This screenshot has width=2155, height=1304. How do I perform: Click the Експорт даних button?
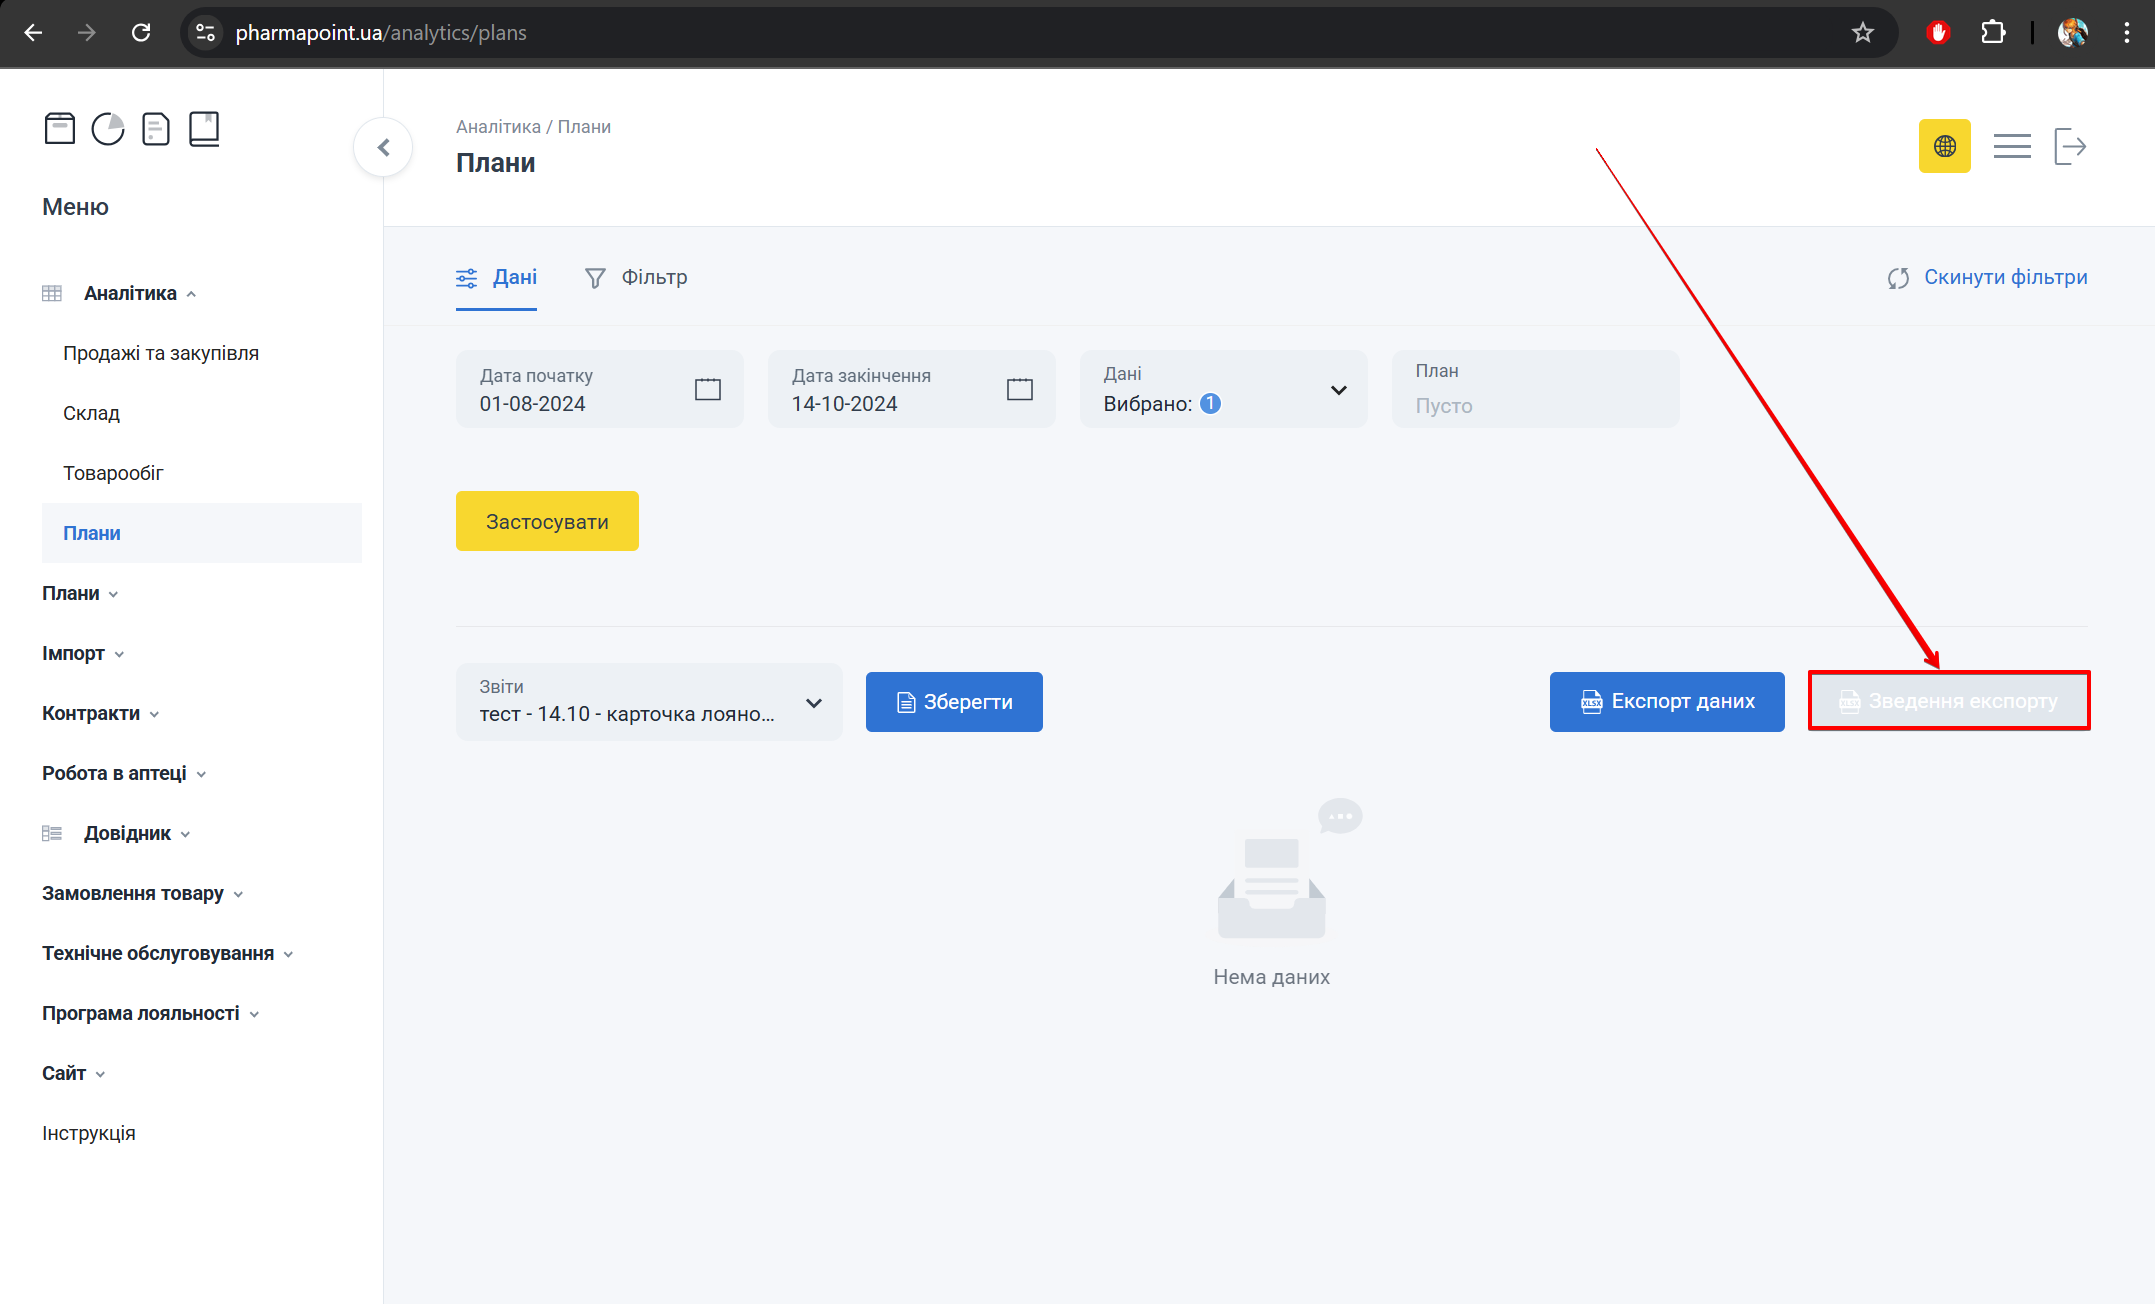(1666, 702)
